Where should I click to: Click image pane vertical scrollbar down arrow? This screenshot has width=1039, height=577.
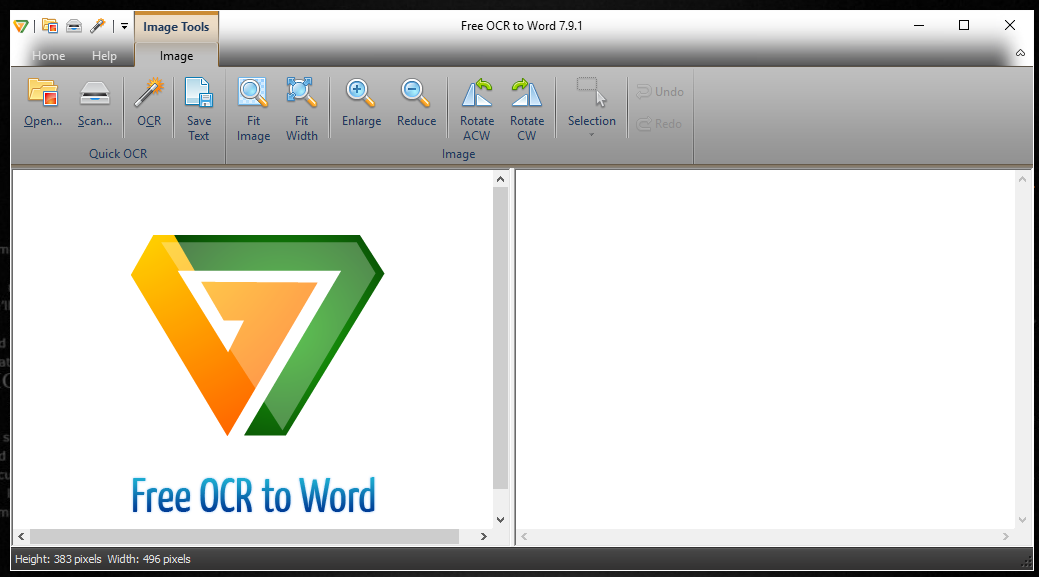pos(500,520)
